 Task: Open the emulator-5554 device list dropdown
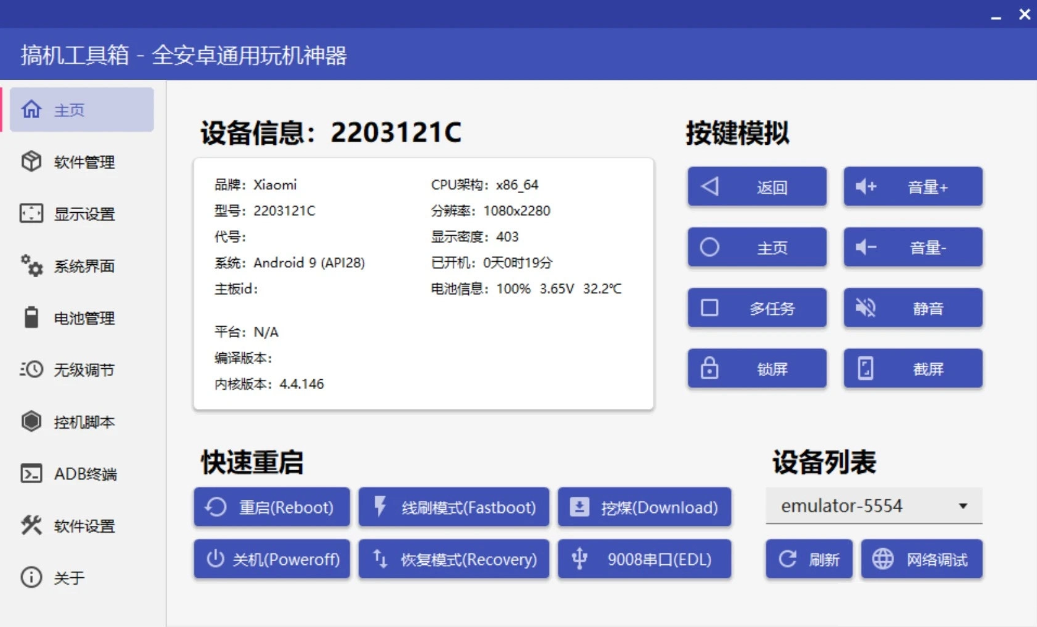874,506
